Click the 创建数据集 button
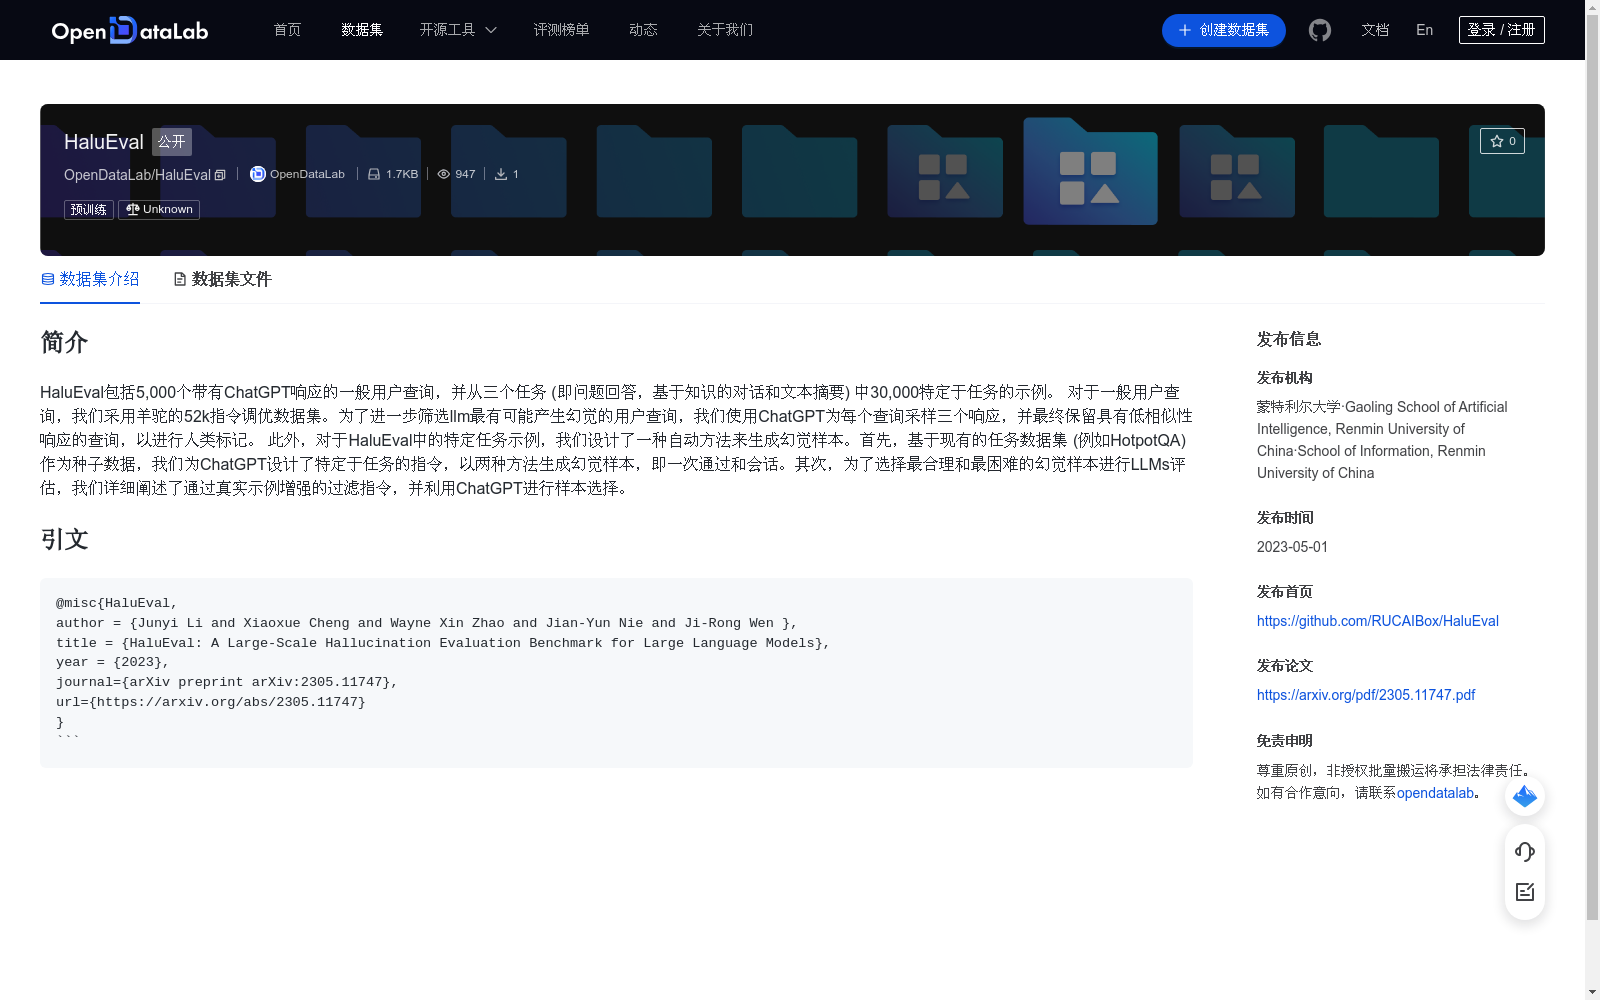The width and height of the screenshot is (1600, 1000). pyautogui.click(x=1224, y=30)
